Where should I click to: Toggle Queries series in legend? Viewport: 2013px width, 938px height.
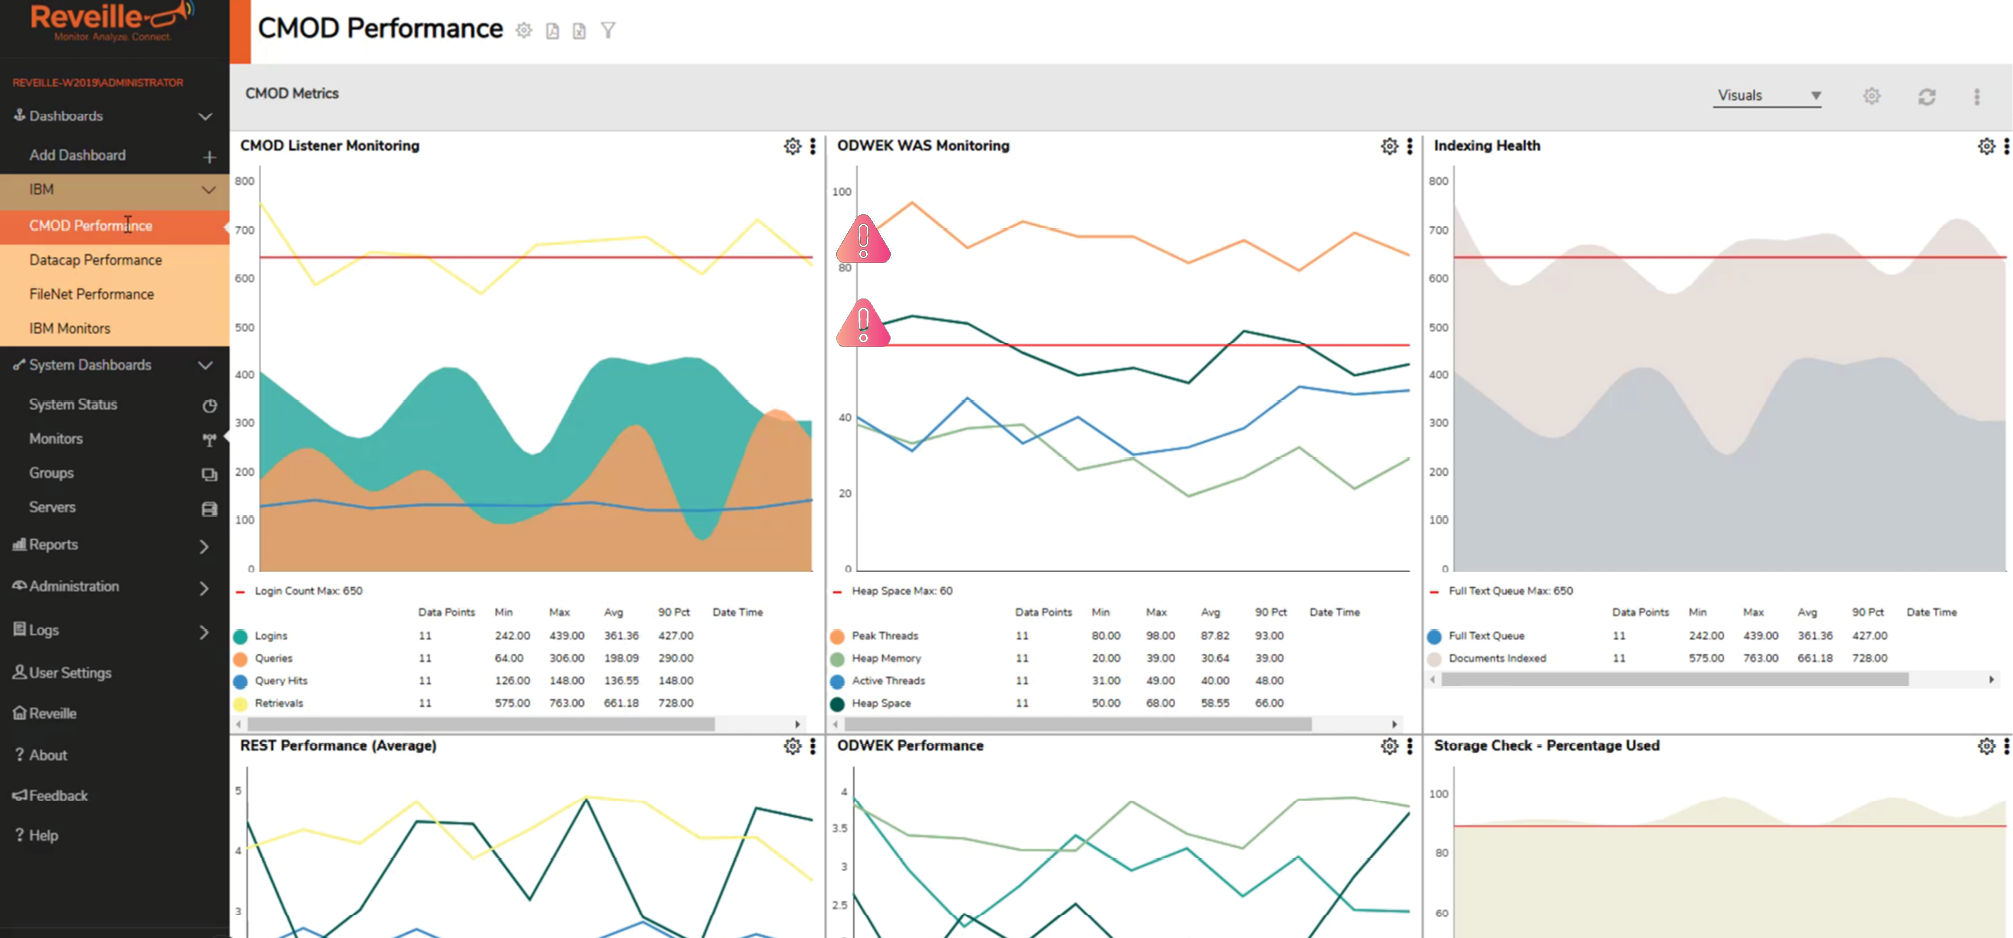click(x=240, y=659)
